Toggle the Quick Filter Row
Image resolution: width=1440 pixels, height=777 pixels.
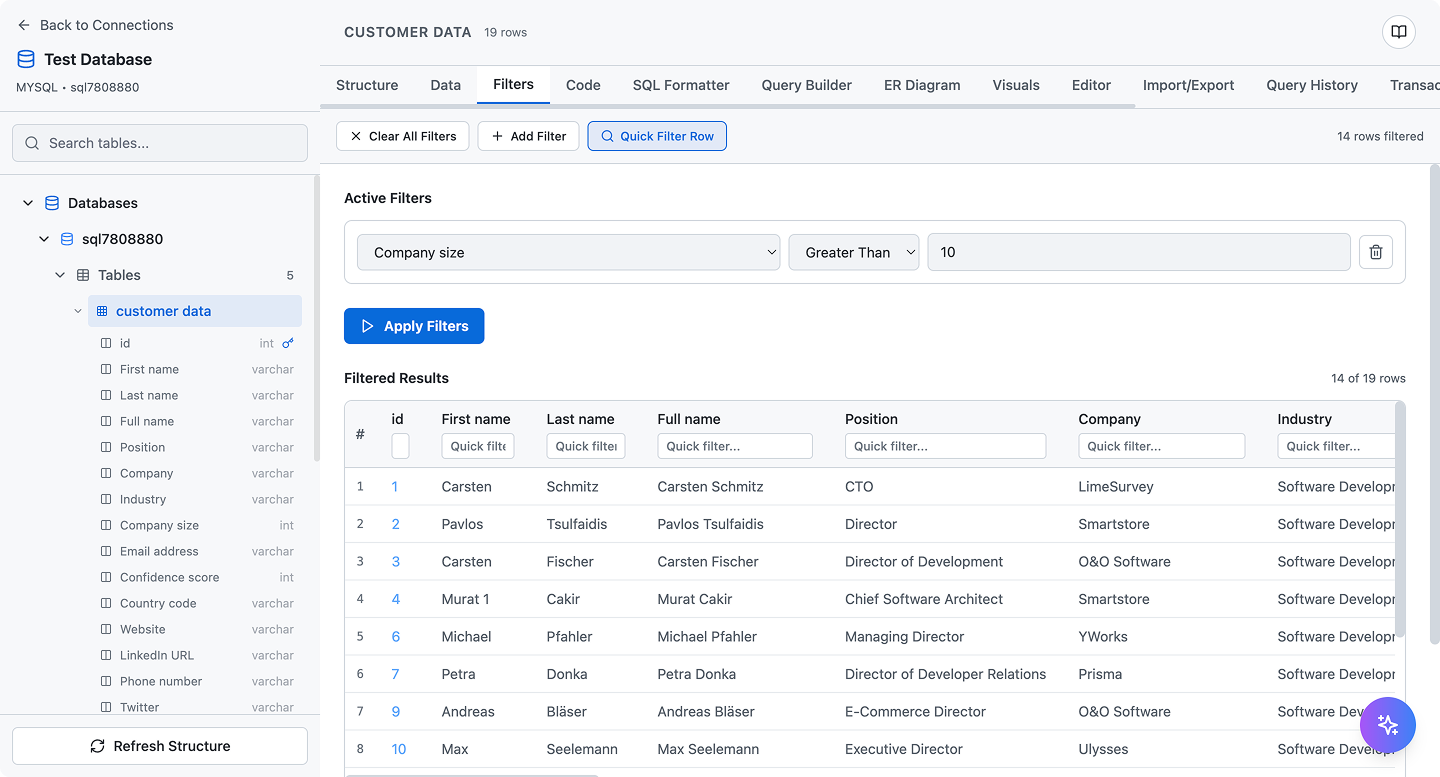tap(657, 136)
